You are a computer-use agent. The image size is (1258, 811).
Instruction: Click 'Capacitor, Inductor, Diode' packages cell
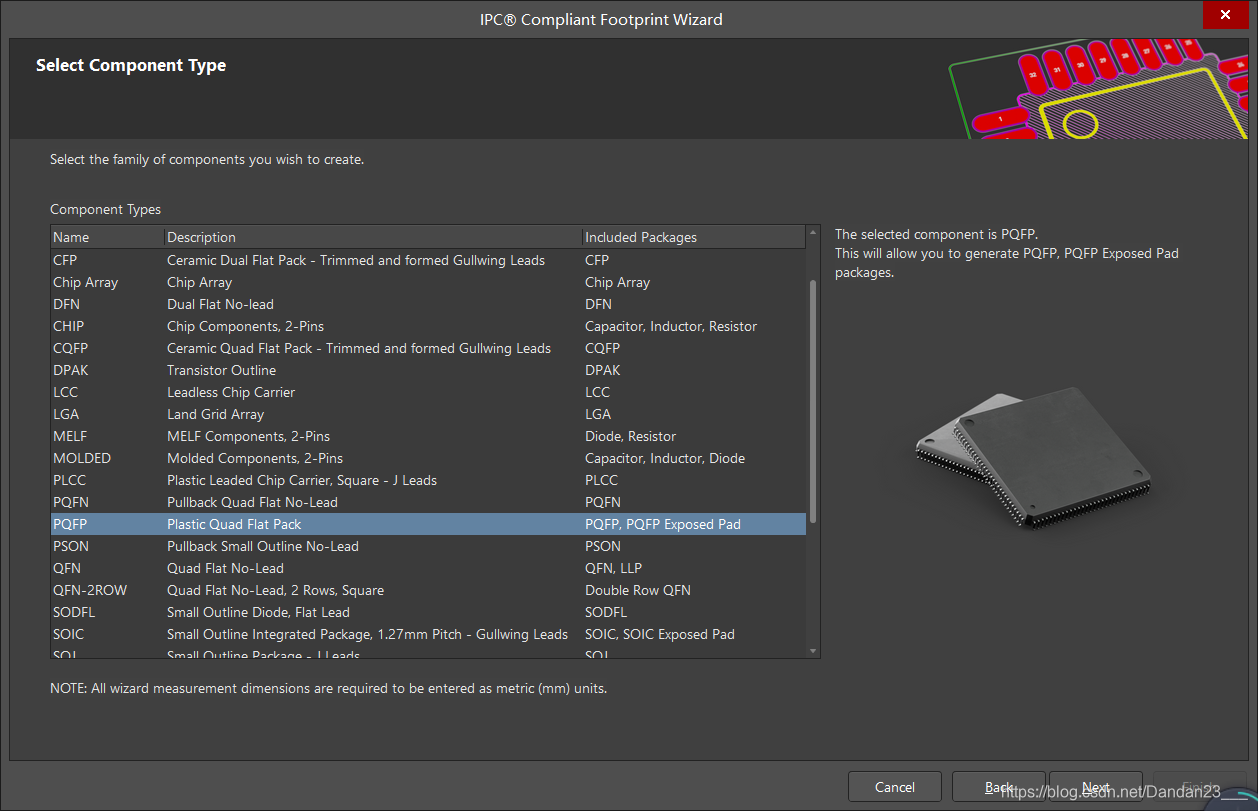pos(665,458)
